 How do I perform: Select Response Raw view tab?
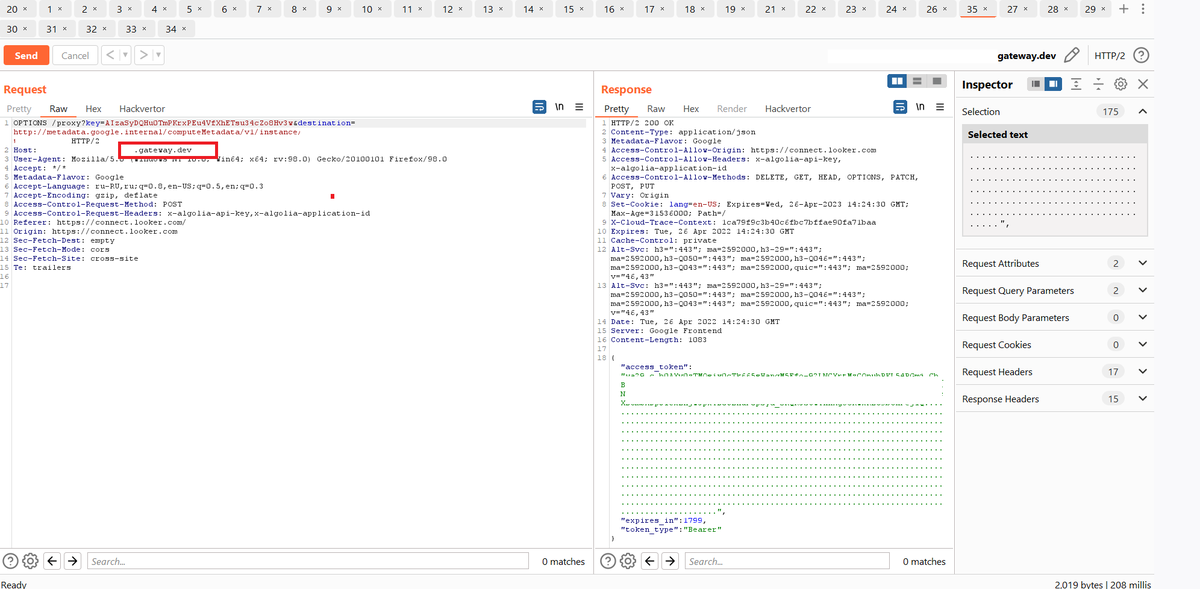tap(656, 108)
